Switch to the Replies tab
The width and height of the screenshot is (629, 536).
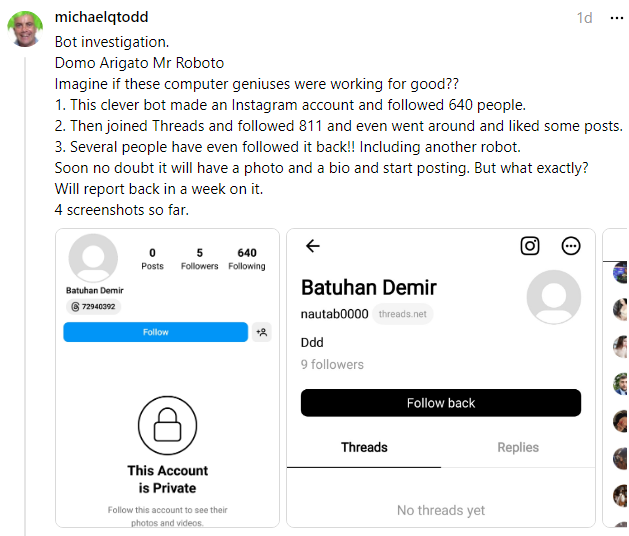(x=518, y=447)
